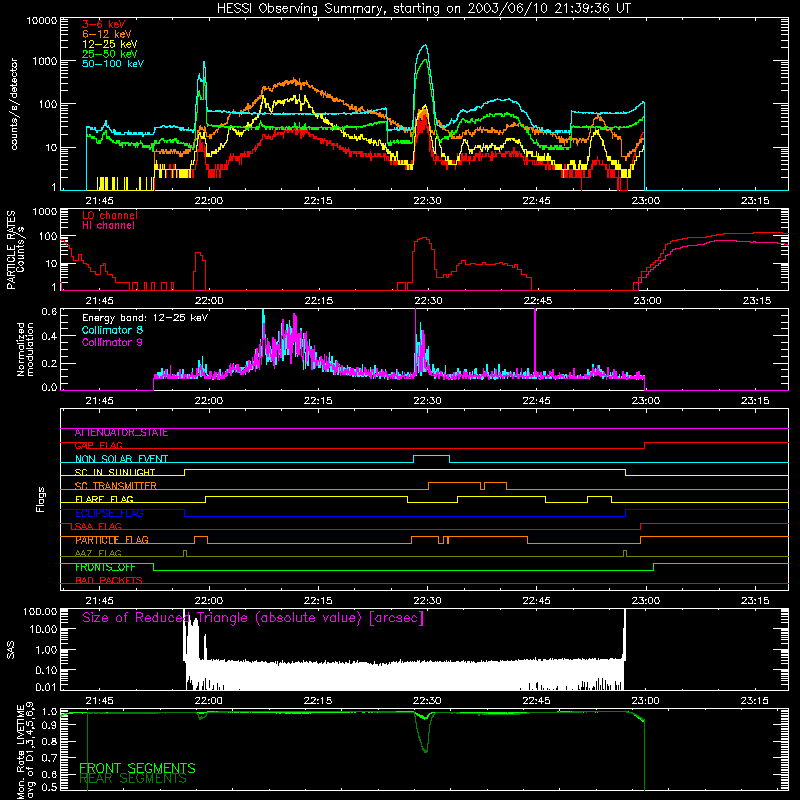This screenshot has height=800, width=800.
Task: Click the '0.7' tick on livetime axis
Action: (49, 758)
